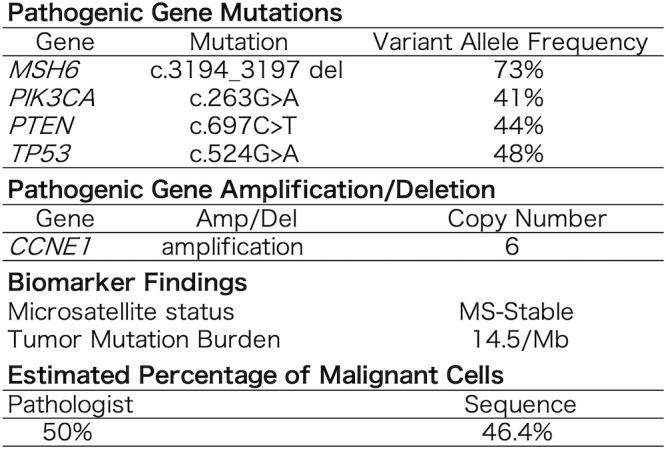
Task: Select the c.697C>T mutation value
Action: coord(239,126)
